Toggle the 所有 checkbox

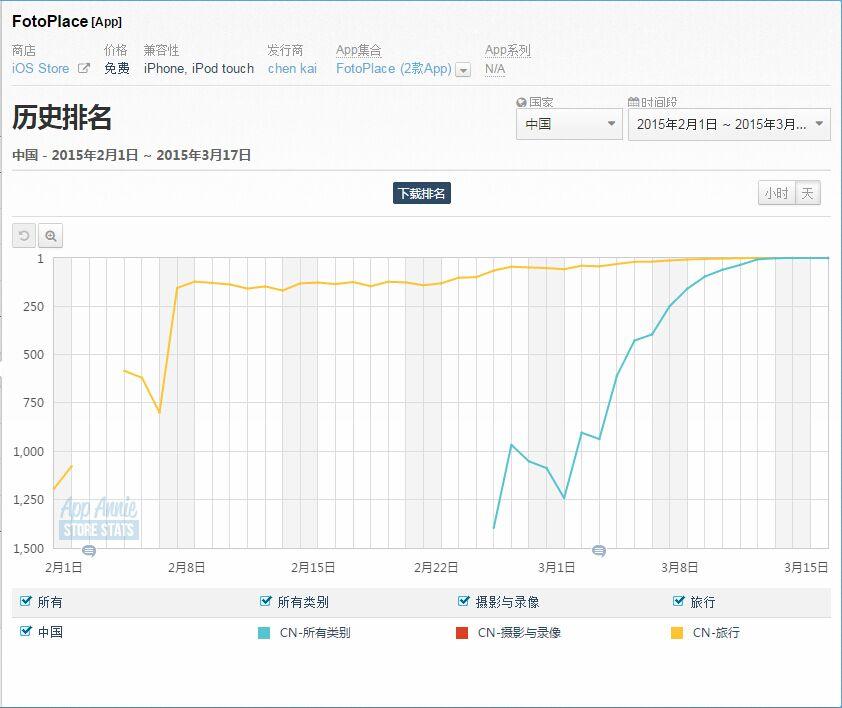[x=25, y=601]
